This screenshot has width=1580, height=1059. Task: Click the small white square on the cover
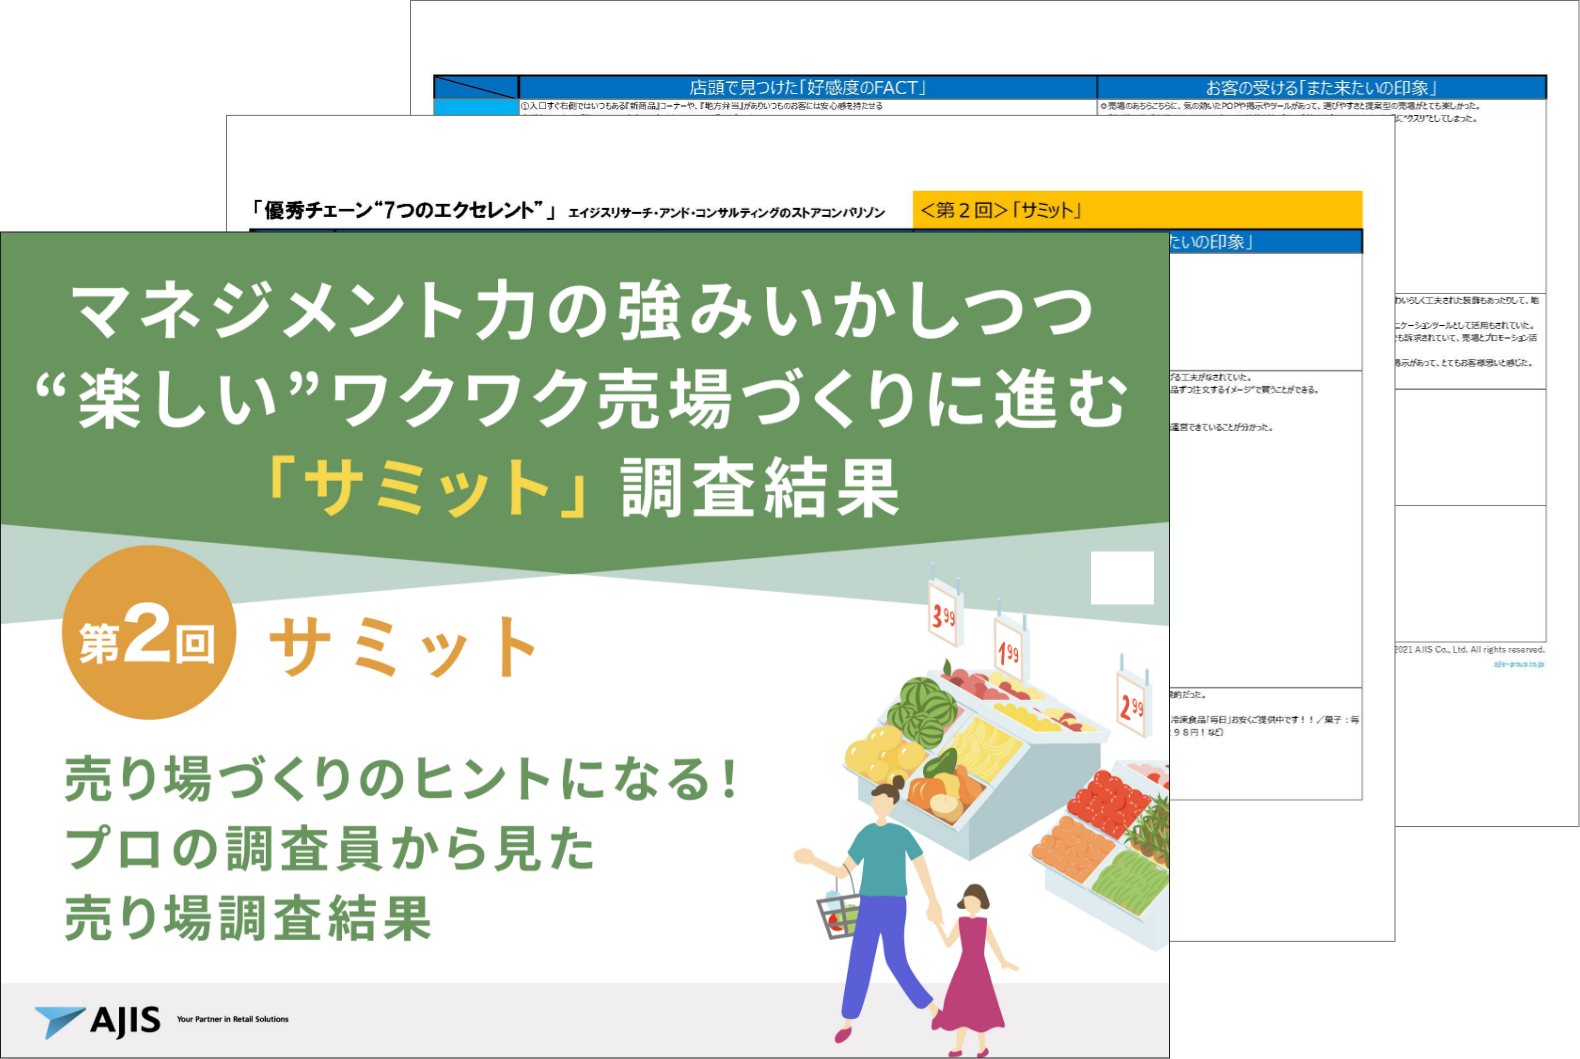click(1122, 577)
